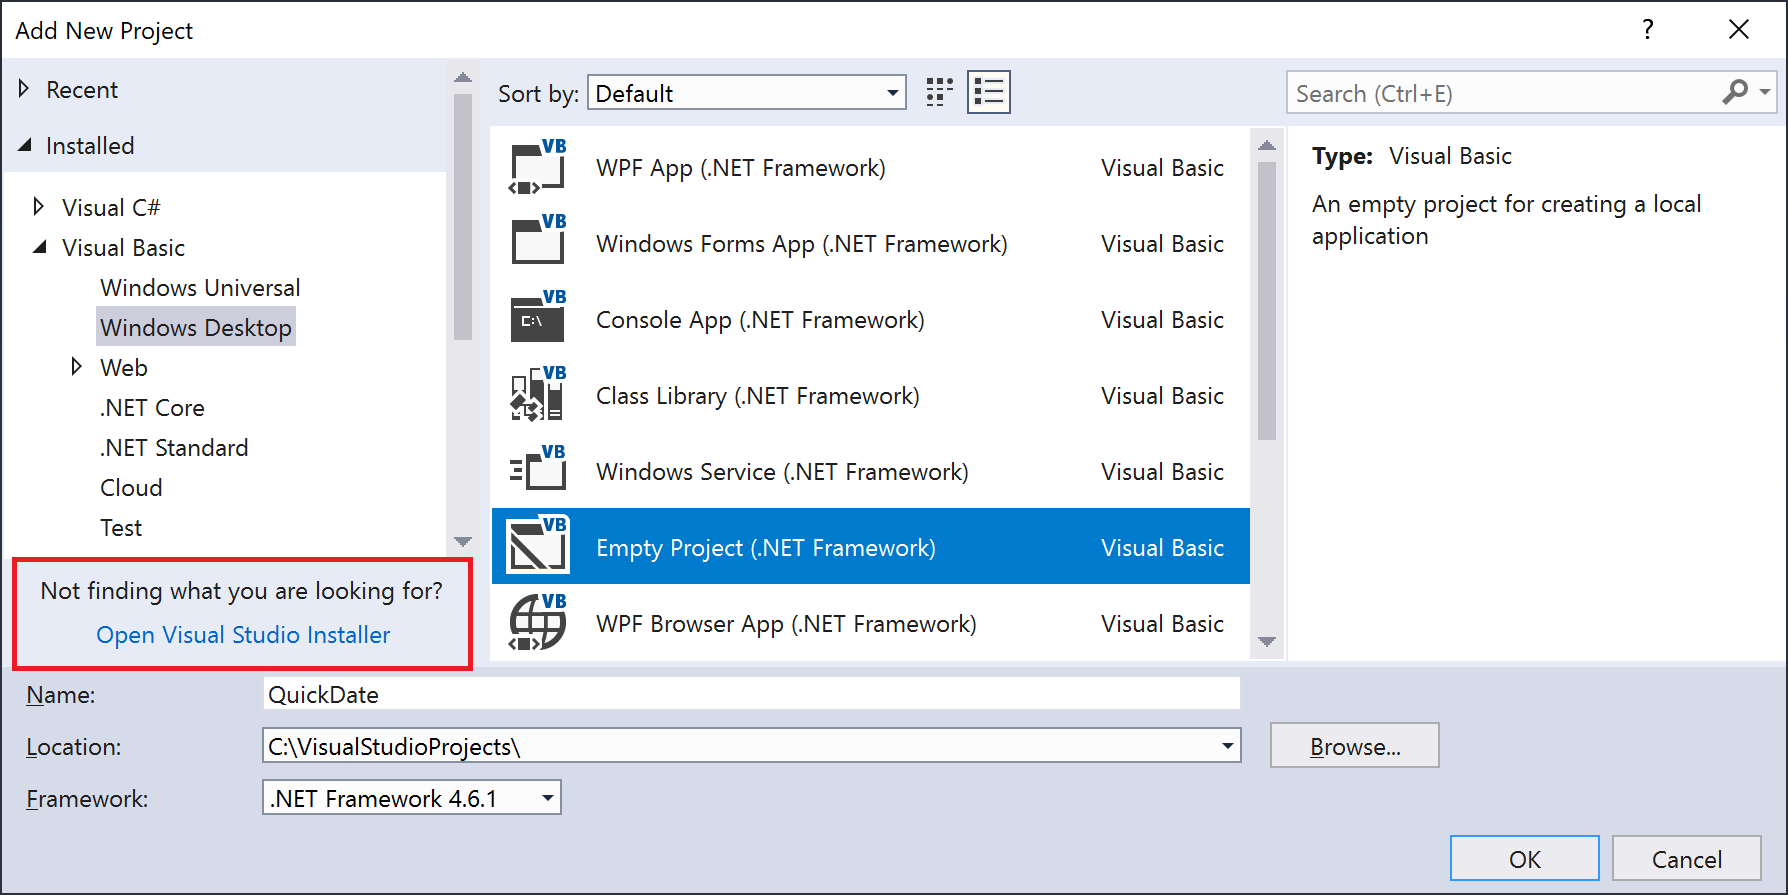Image resolution: width=1788 pixels, height=895 pixels.
Task: Select Windows Universal in the tree
Action: (x=200, y=288)
